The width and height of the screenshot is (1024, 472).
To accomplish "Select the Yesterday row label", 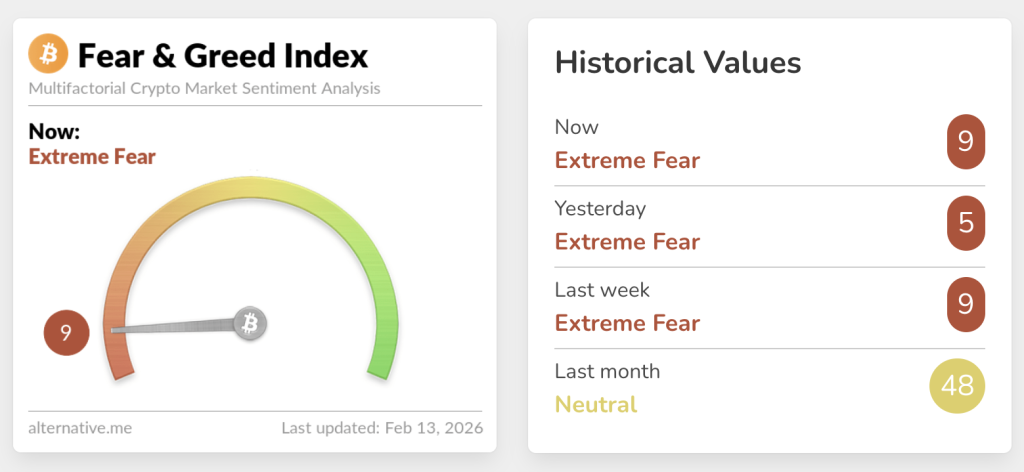I will tap(600, 208).
